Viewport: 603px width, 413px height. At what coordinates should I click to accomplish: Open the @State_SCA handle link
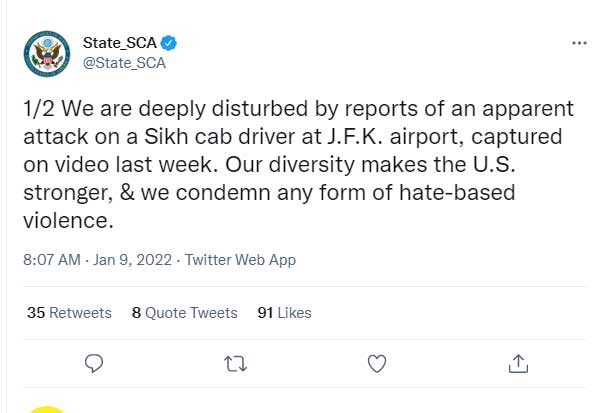pos(124,62)
